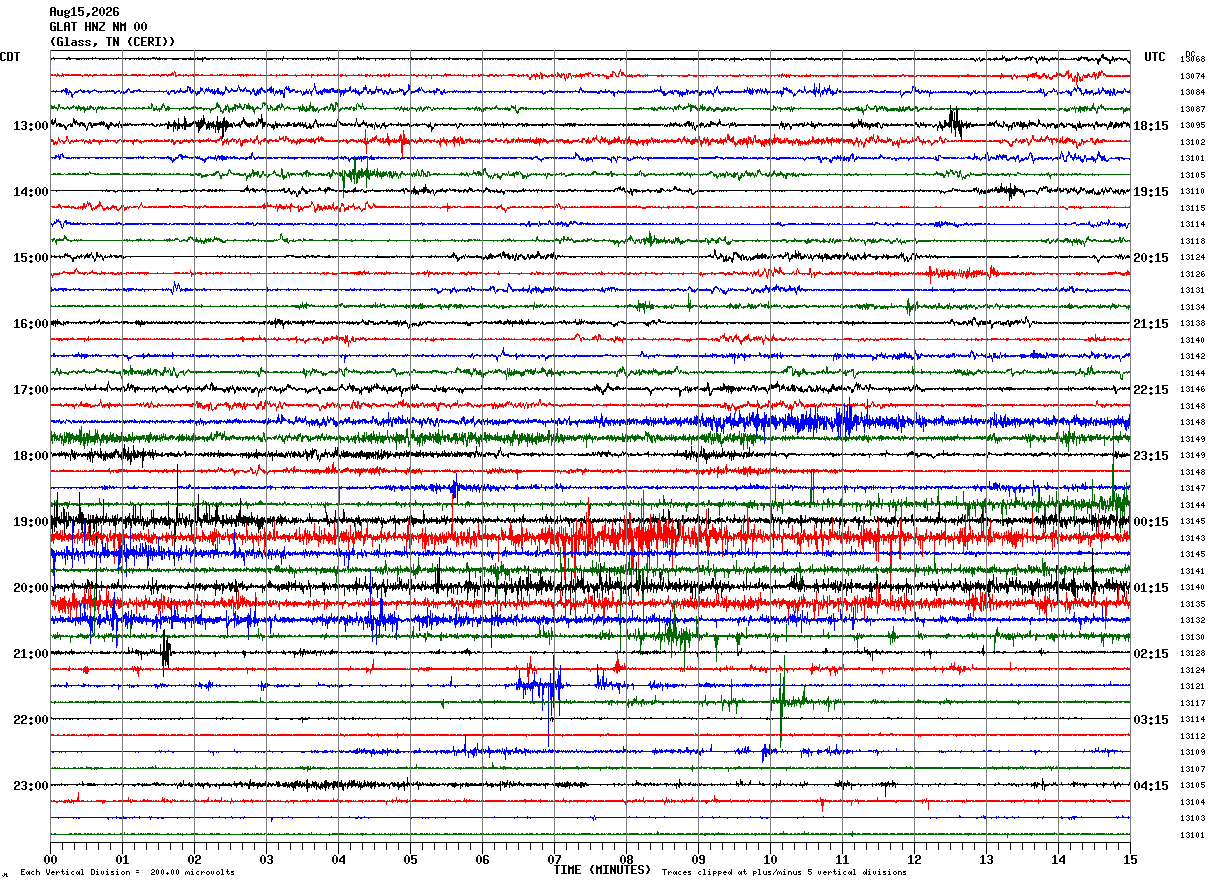Select the 13:00 CDT time label
This screenshot has height=886, width=1210.
31,126
